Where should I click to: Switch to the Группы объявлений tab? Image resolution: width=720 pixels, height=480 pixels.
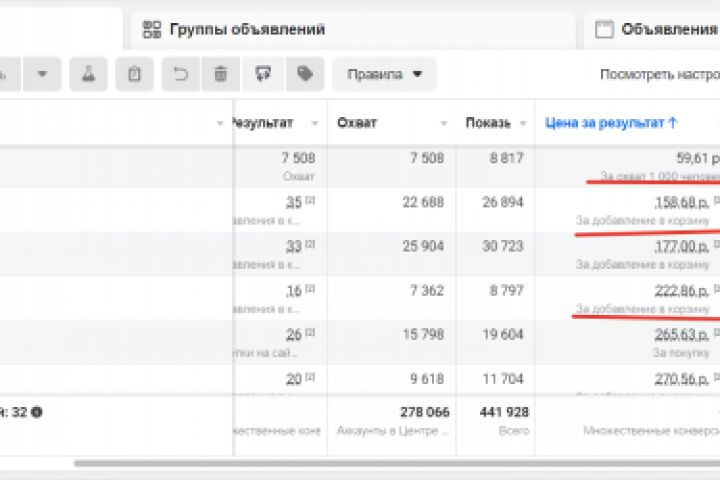tap(247, 29)
